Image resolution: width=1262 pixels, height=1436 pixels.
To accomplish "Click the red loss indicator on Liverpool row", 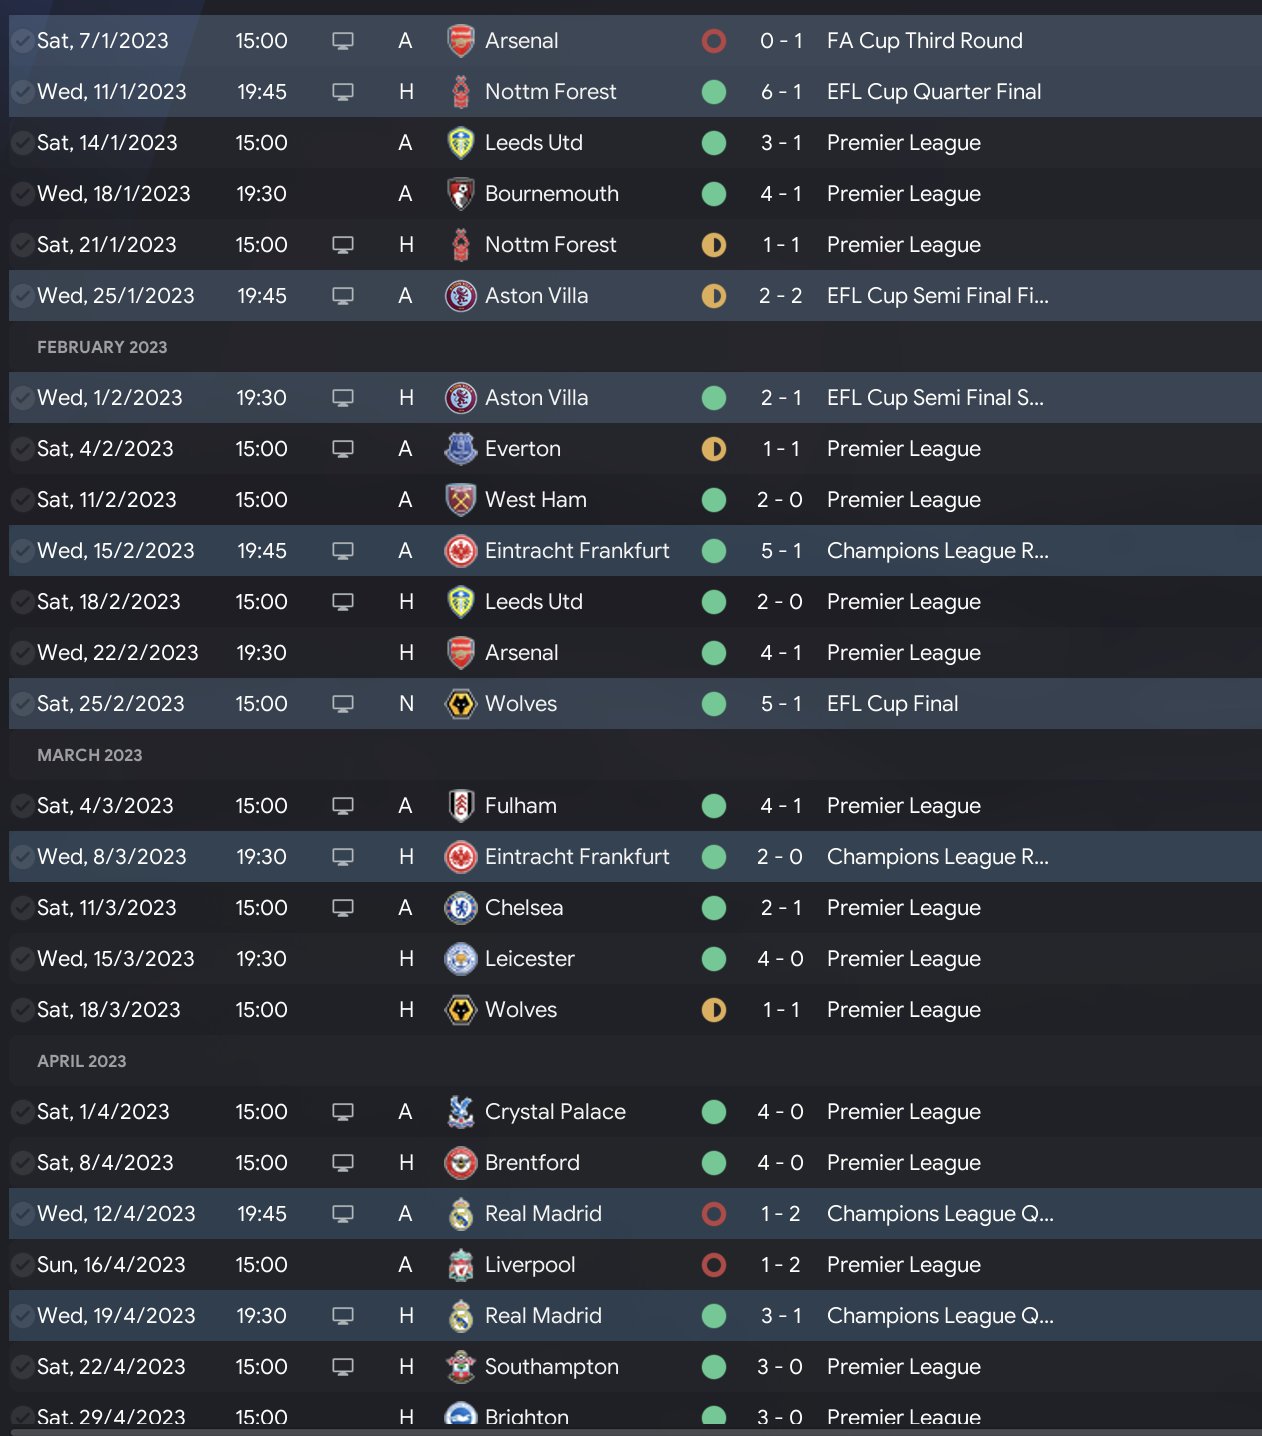I will coord(714,1265).
